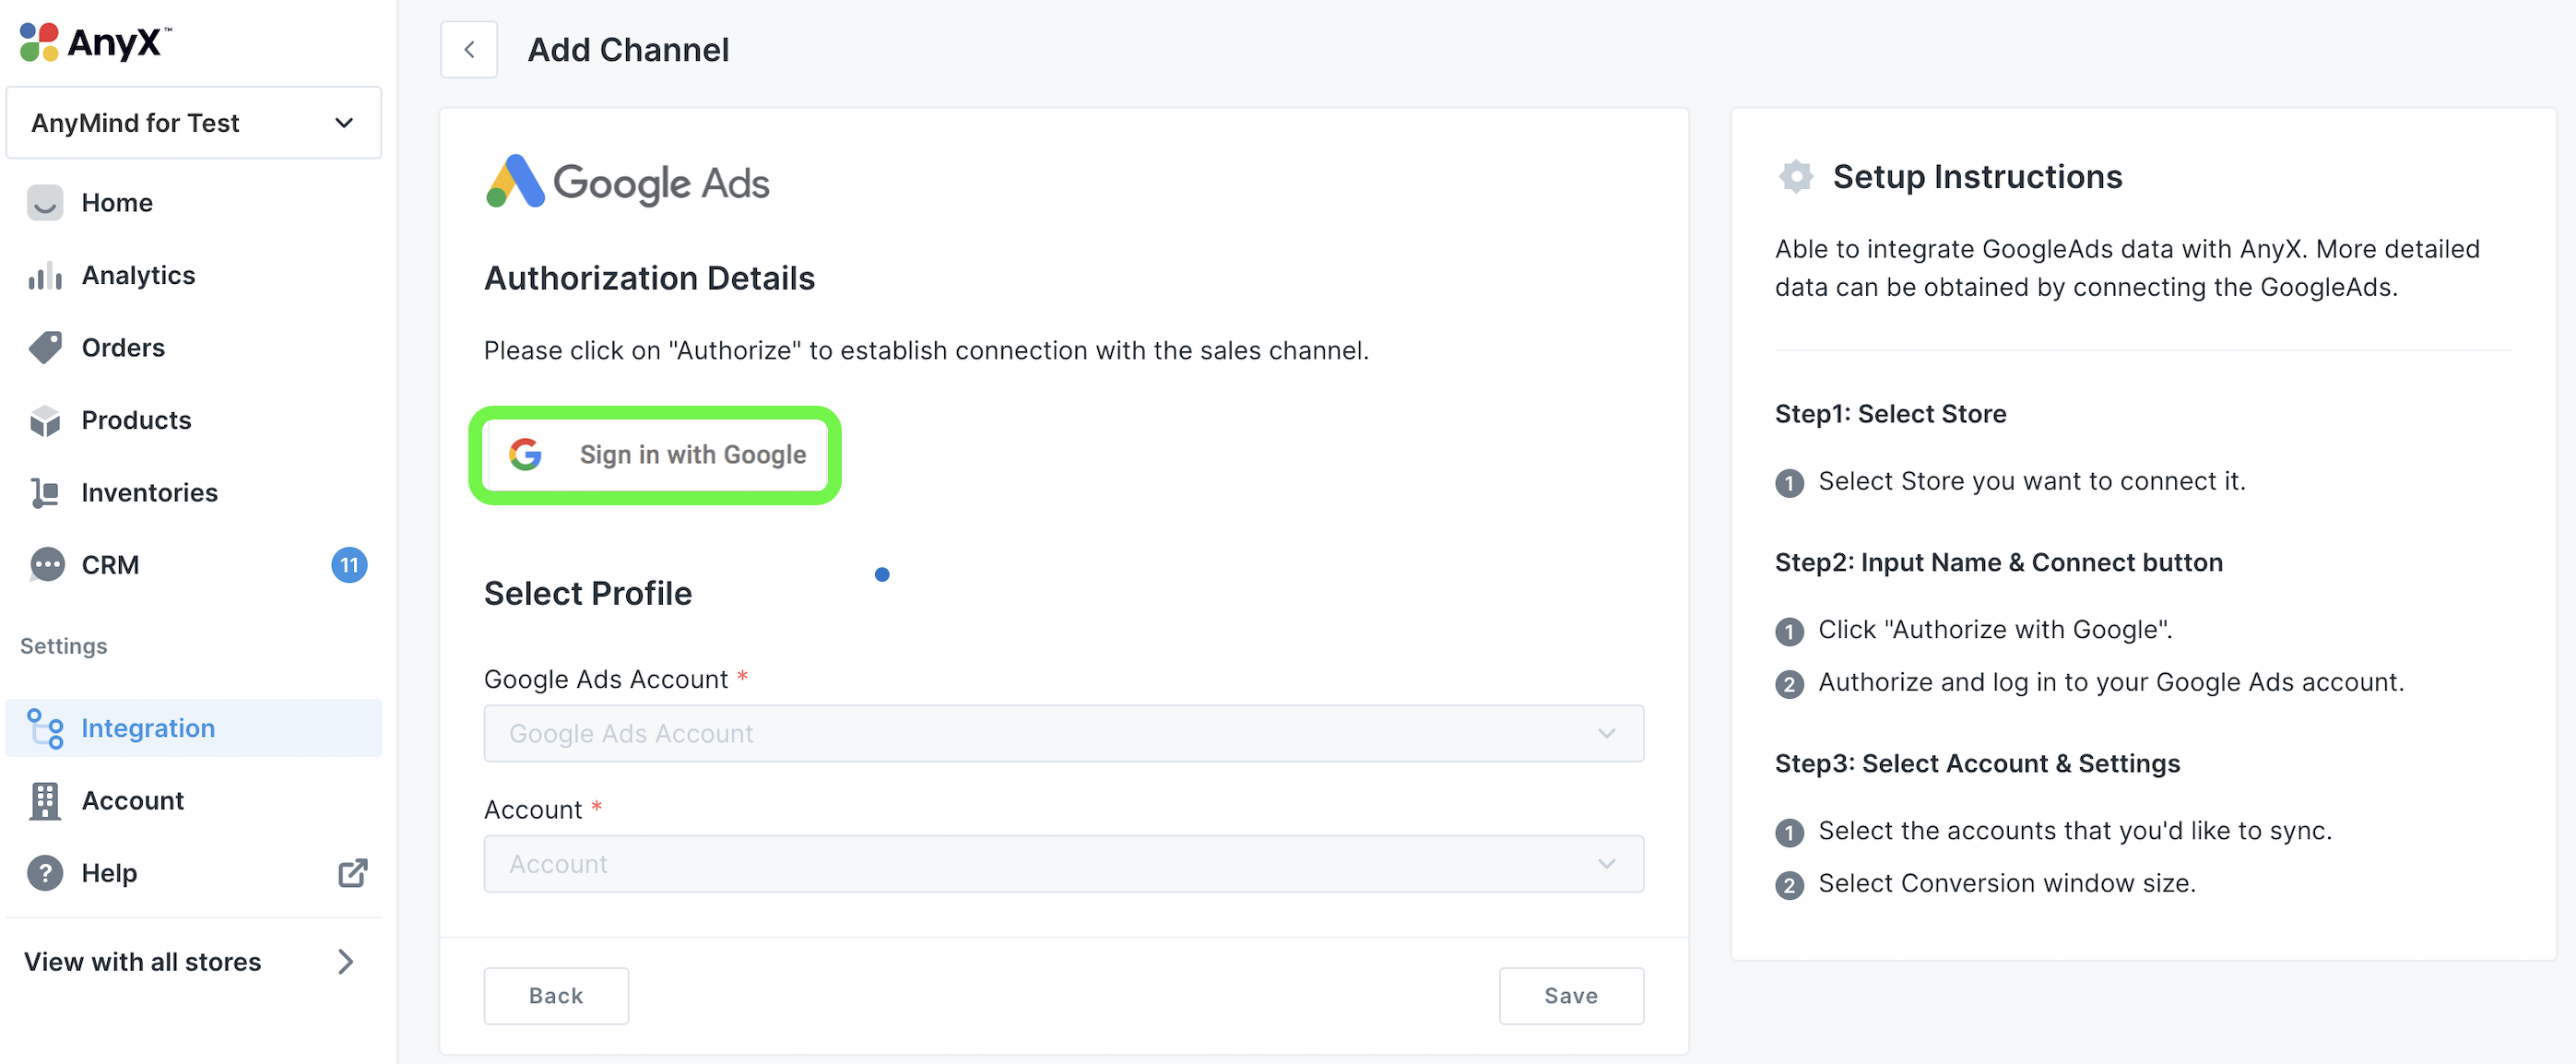Click Sign in with Google button
Image resolution: width=2576 pixels, height=1064 pixels.
click(x=655, y=456)
